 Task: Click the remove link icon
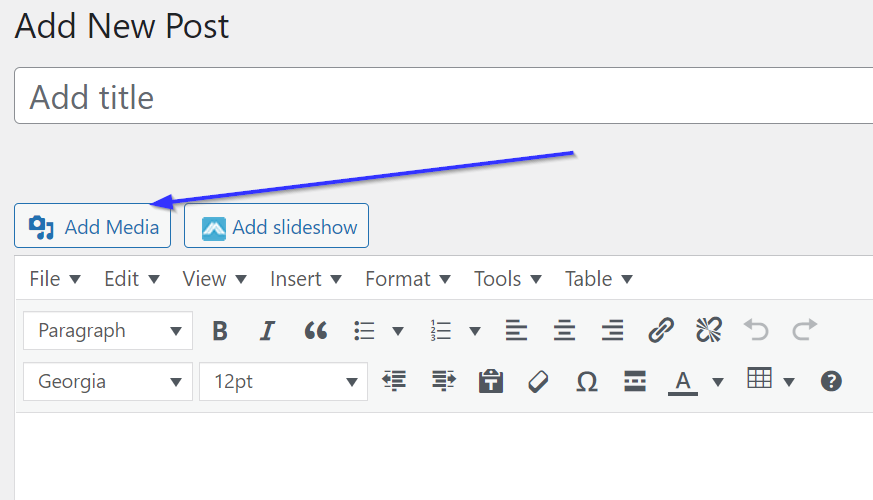(709, 331)
